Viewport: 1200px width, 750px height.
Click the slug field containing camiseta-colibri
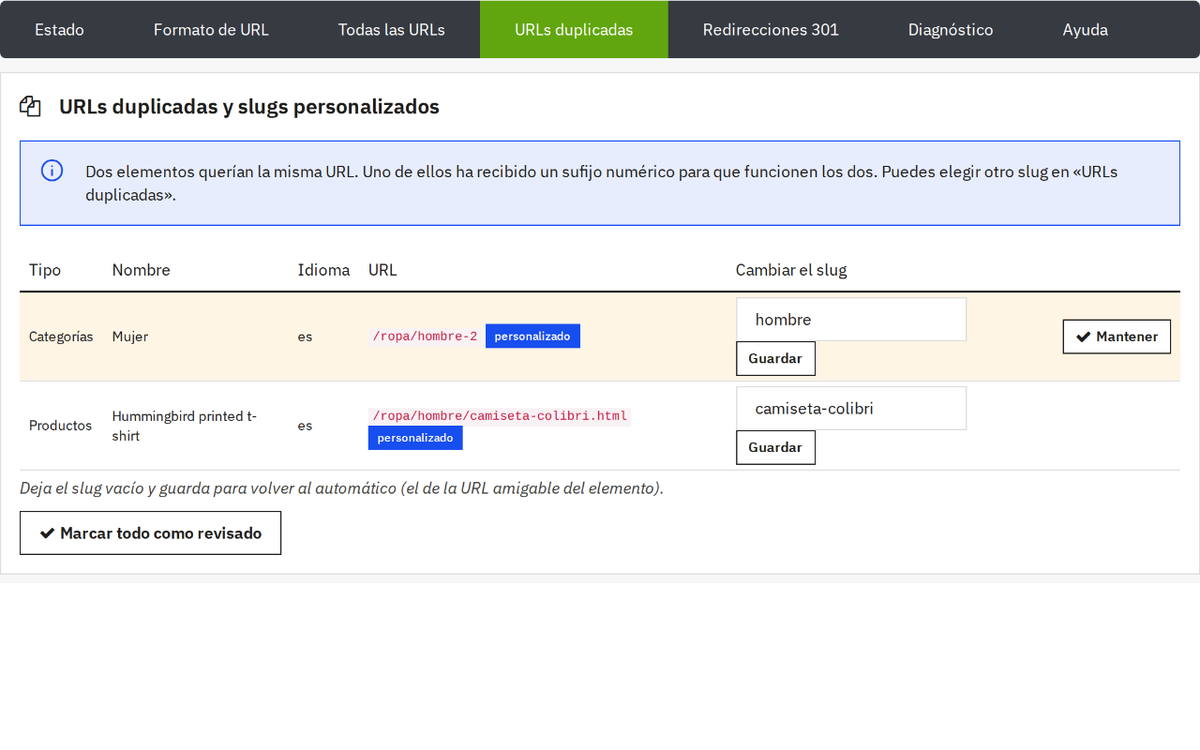[x=851, y=408]
